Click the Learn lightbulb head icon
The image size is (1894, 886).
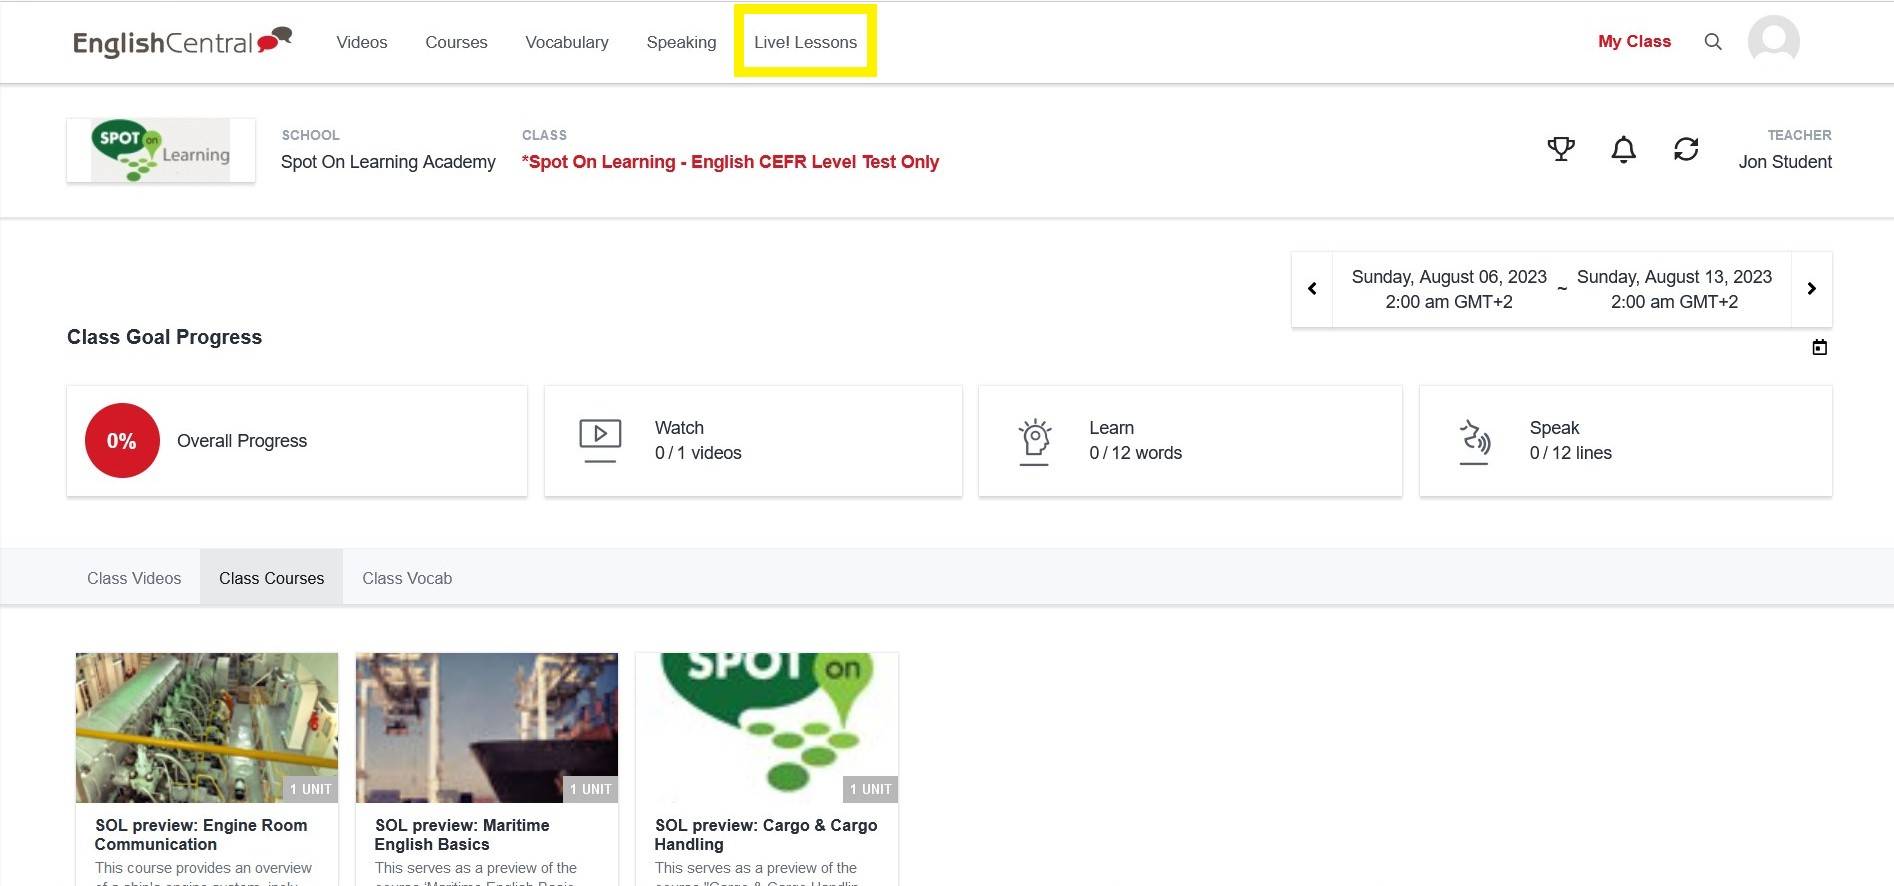1035,441
